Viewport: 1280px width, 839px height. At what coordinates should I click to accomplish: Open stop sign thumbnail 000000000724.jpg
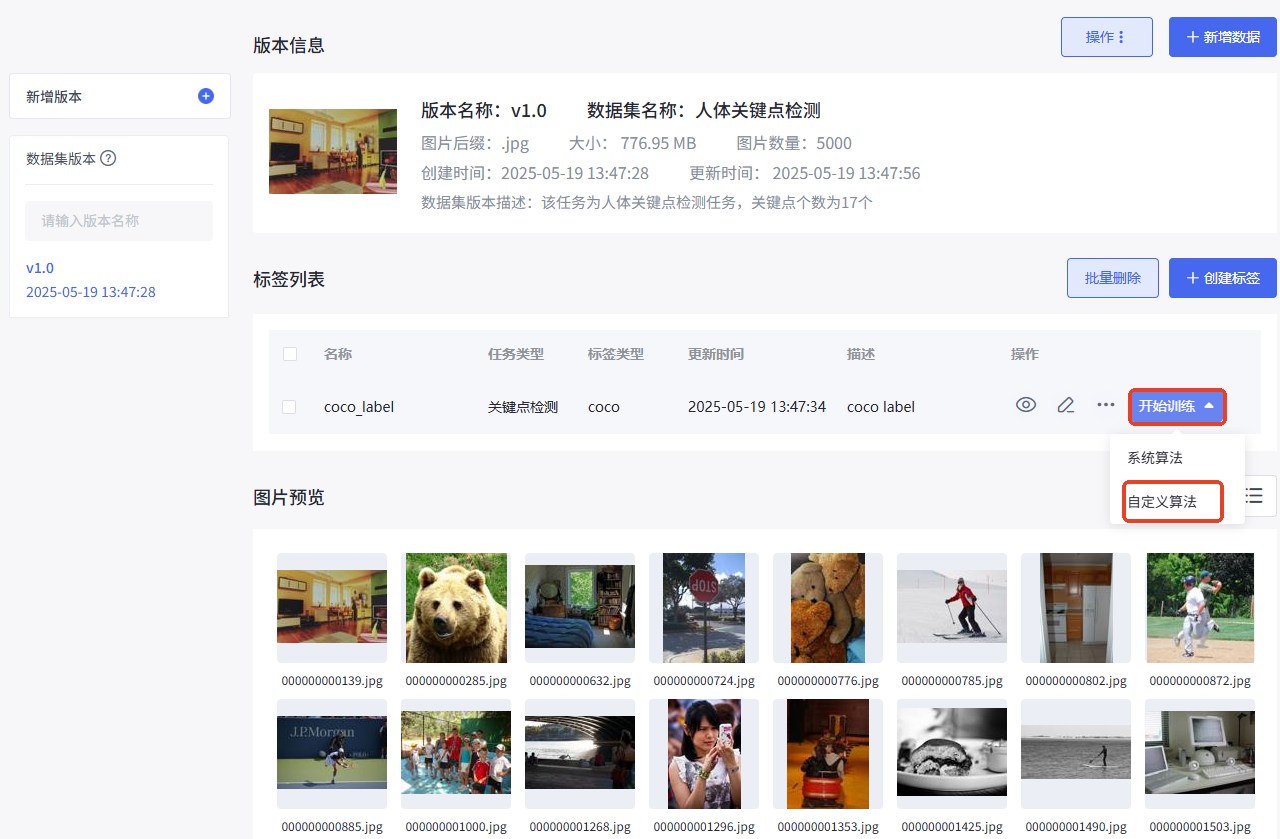pos(704,607)
